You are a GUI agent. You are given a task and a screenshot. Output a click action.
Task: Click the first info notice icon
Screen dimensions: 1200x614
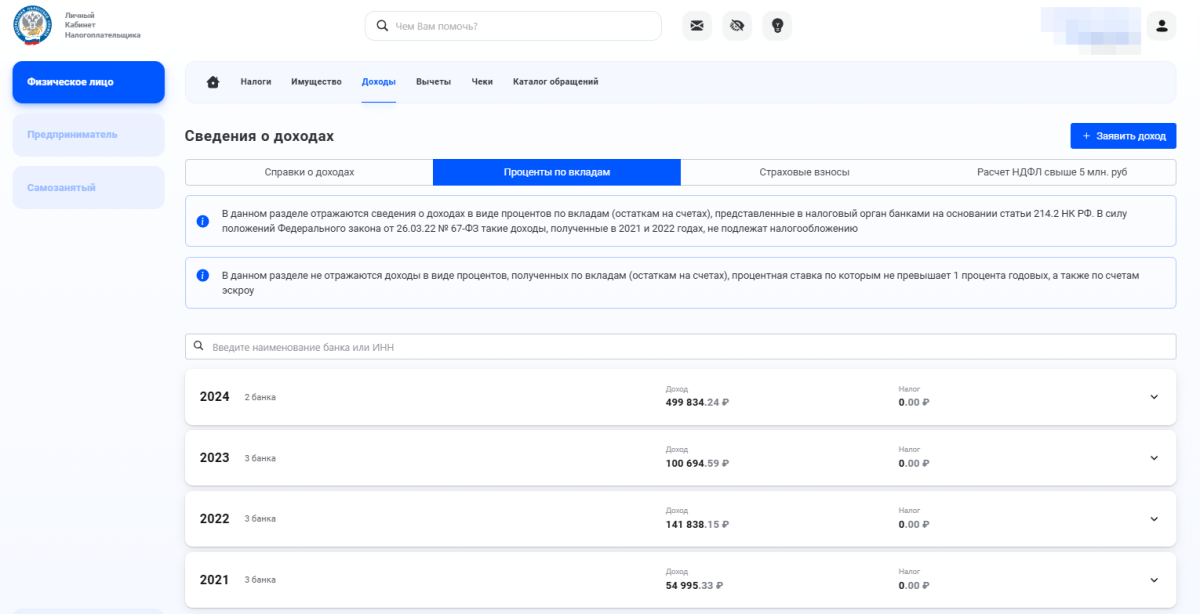tap(203, 221)
